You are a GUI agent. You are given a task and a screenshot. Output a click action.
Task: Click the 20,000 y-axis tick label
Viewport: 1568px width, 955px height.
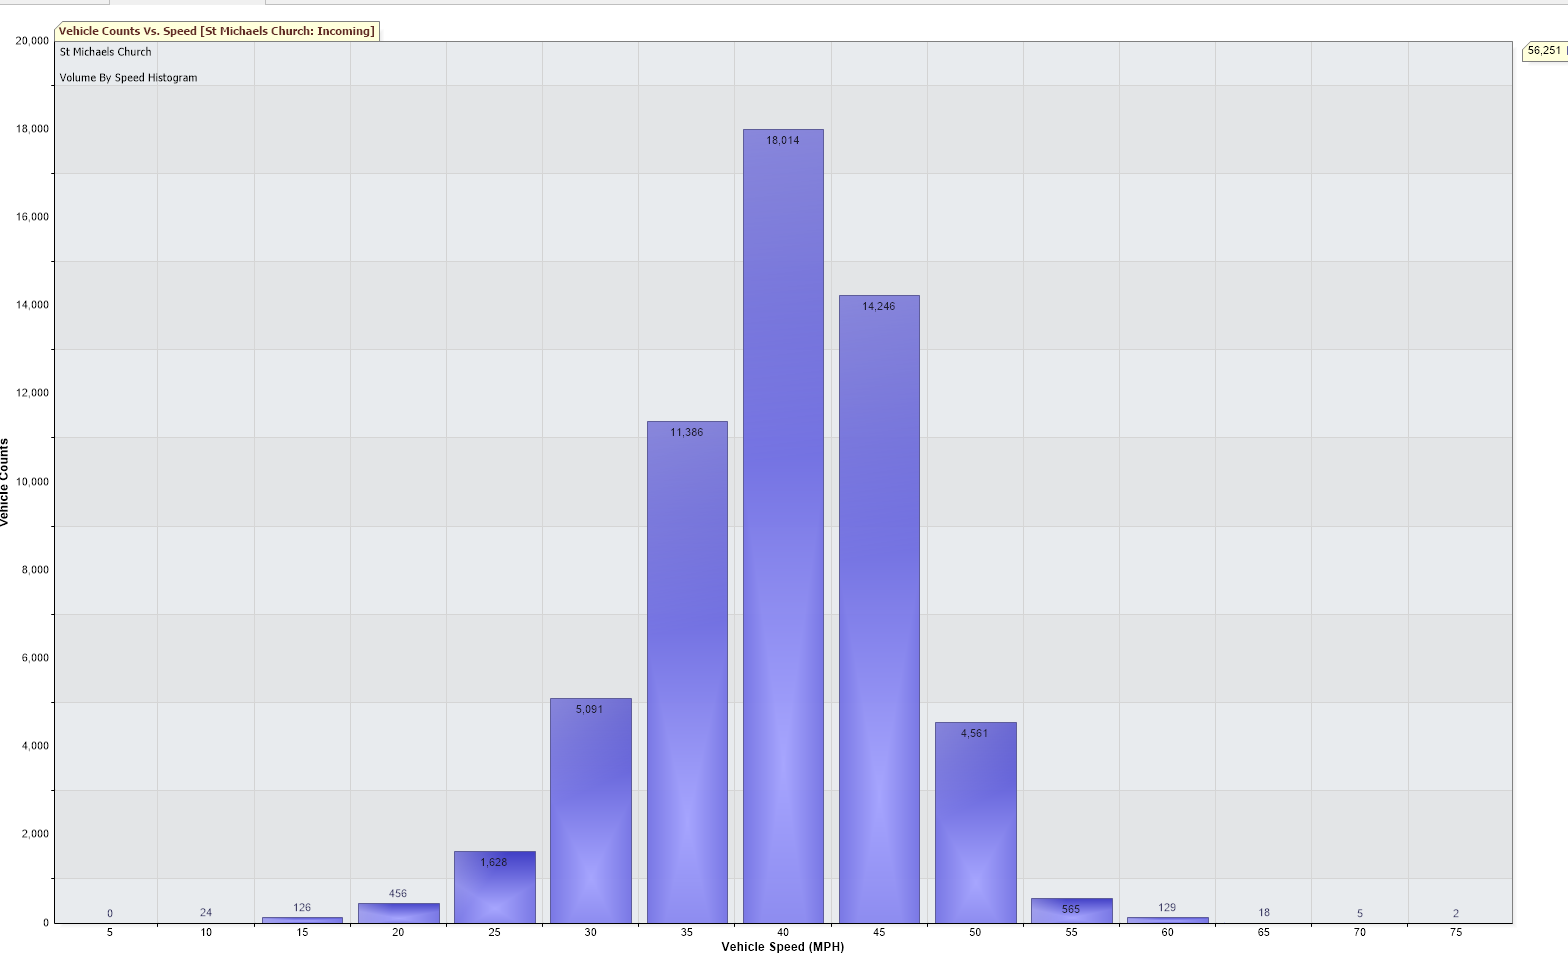[32, 41]
